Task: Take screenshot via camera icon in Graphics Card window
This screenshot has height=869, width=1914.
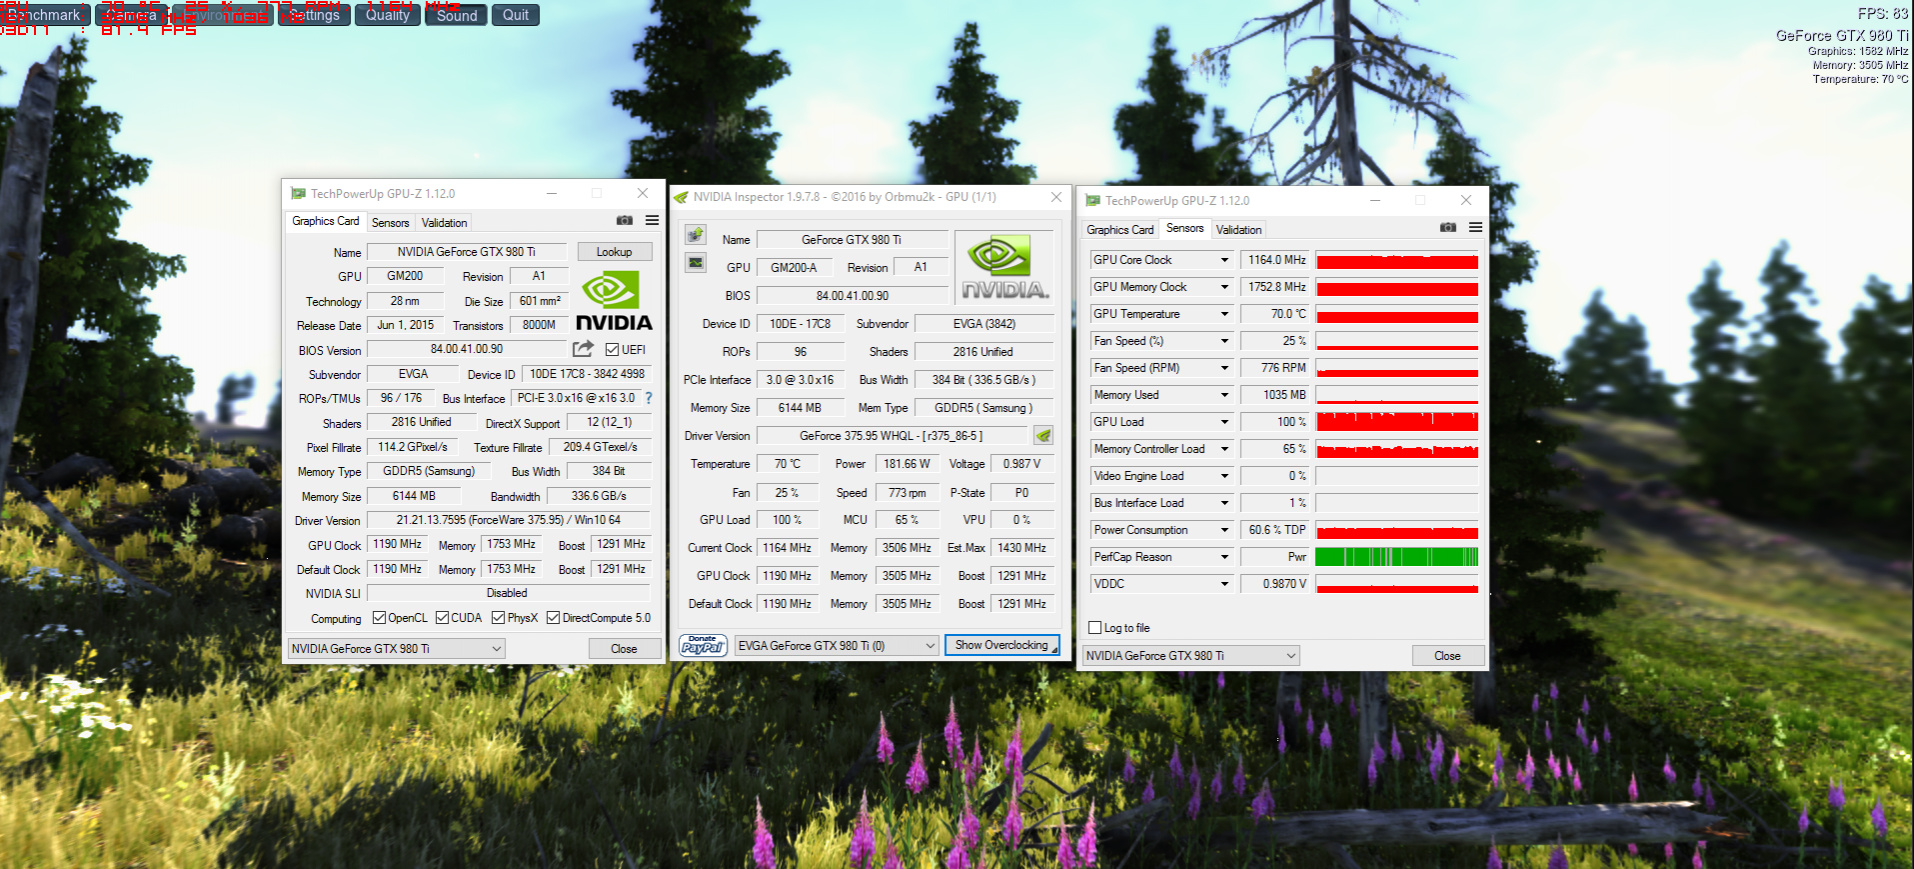Action: click(x=624, y=220)
